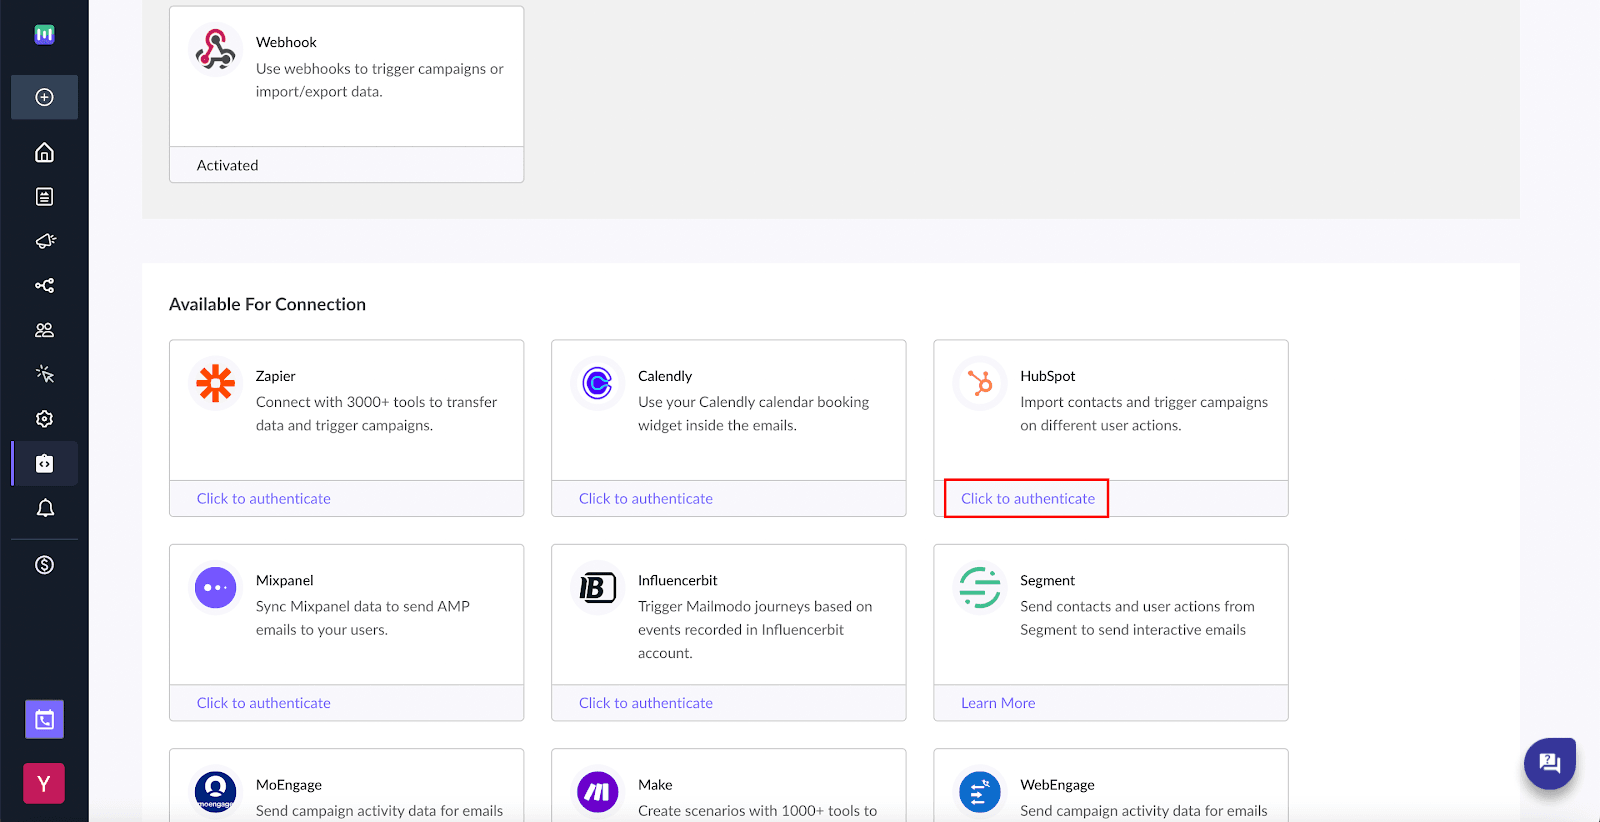Click the Make card title

pos(655,785)
